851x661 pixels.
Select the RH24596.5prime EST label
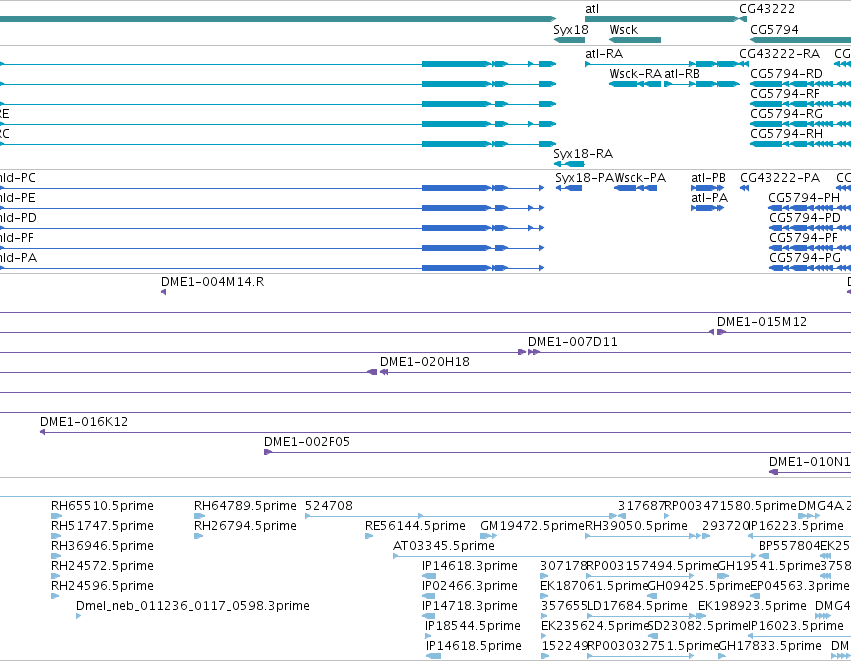(x=102, y=587)
